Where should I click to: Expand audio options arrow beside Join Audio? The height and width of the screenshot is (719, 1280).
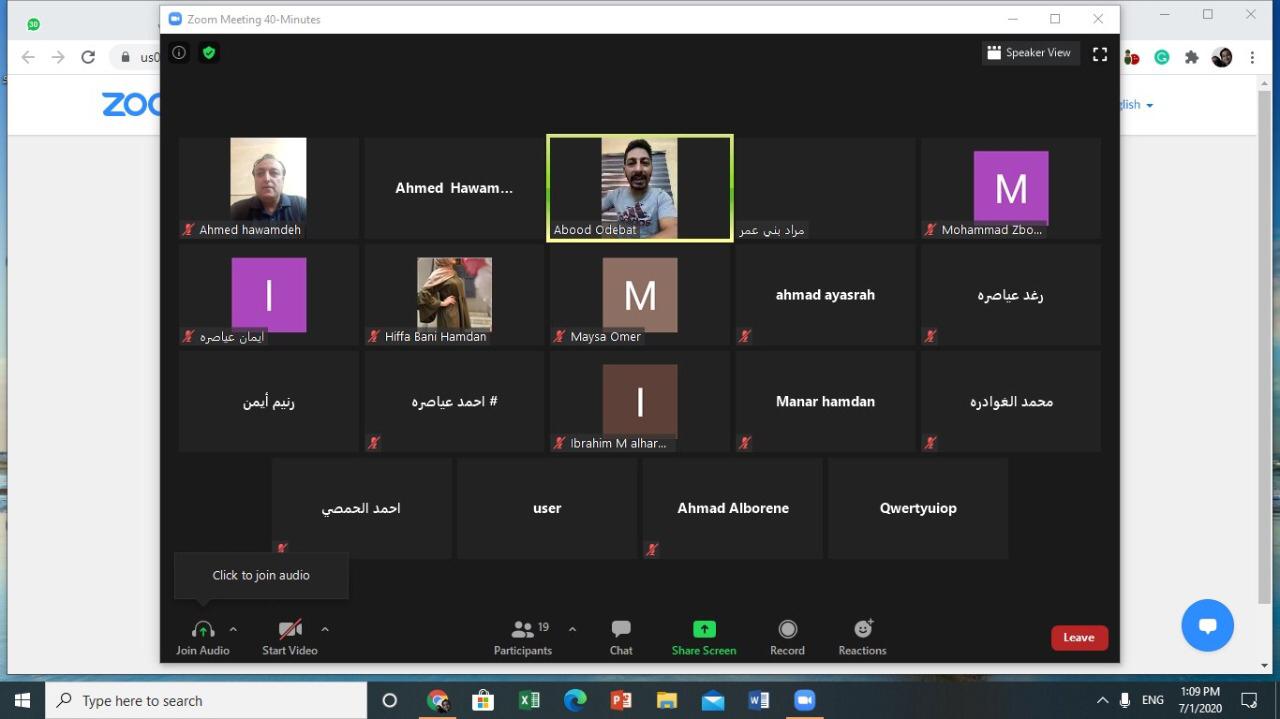pyautogui.click(x=233, y=629)
